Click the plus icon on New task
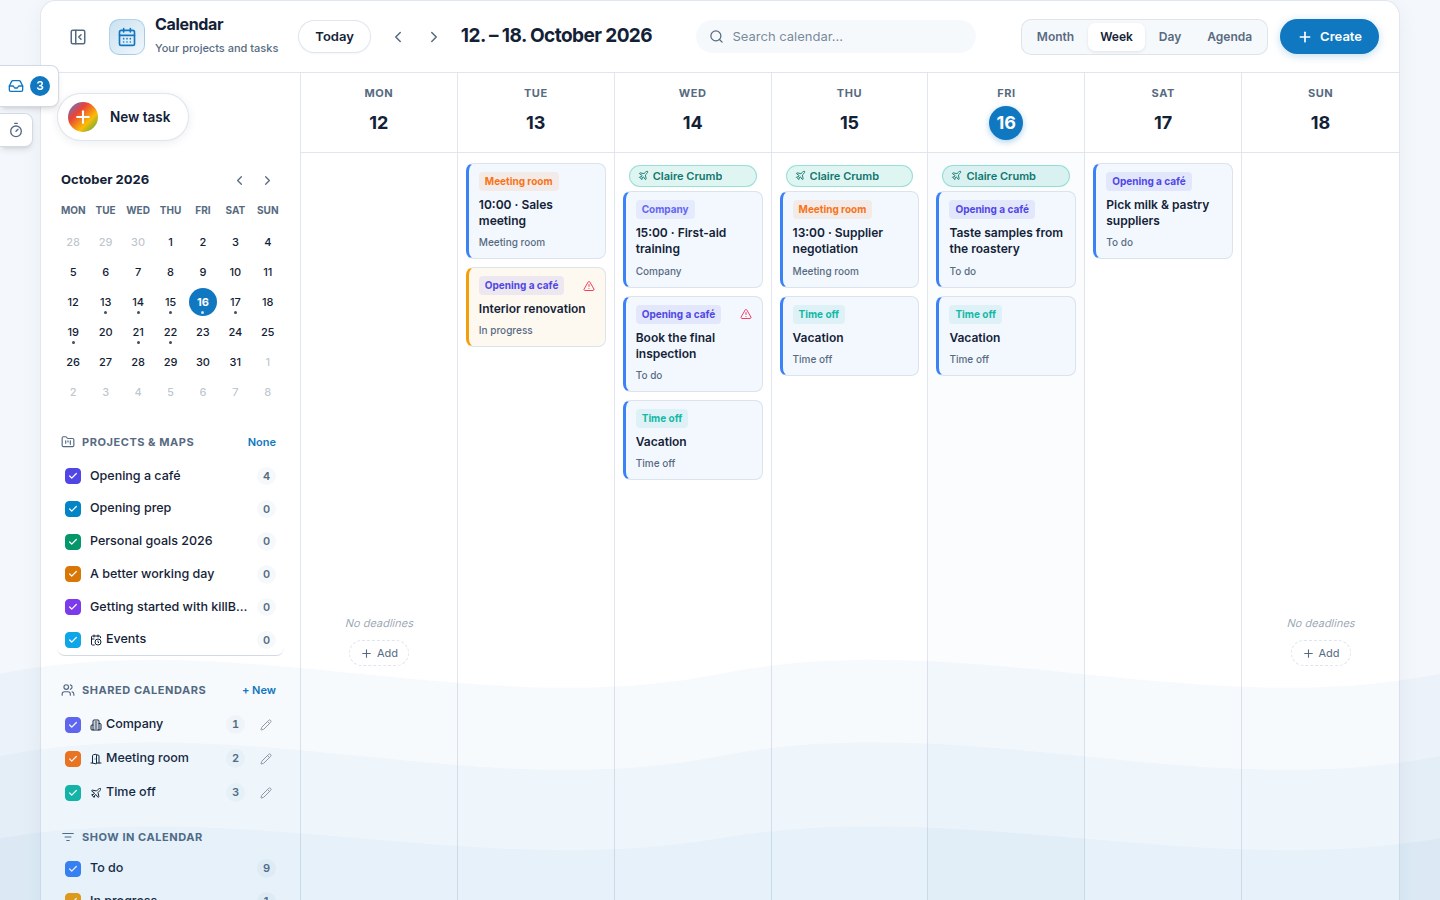Viewport: 1440px width, 900px height. point(83,117)
